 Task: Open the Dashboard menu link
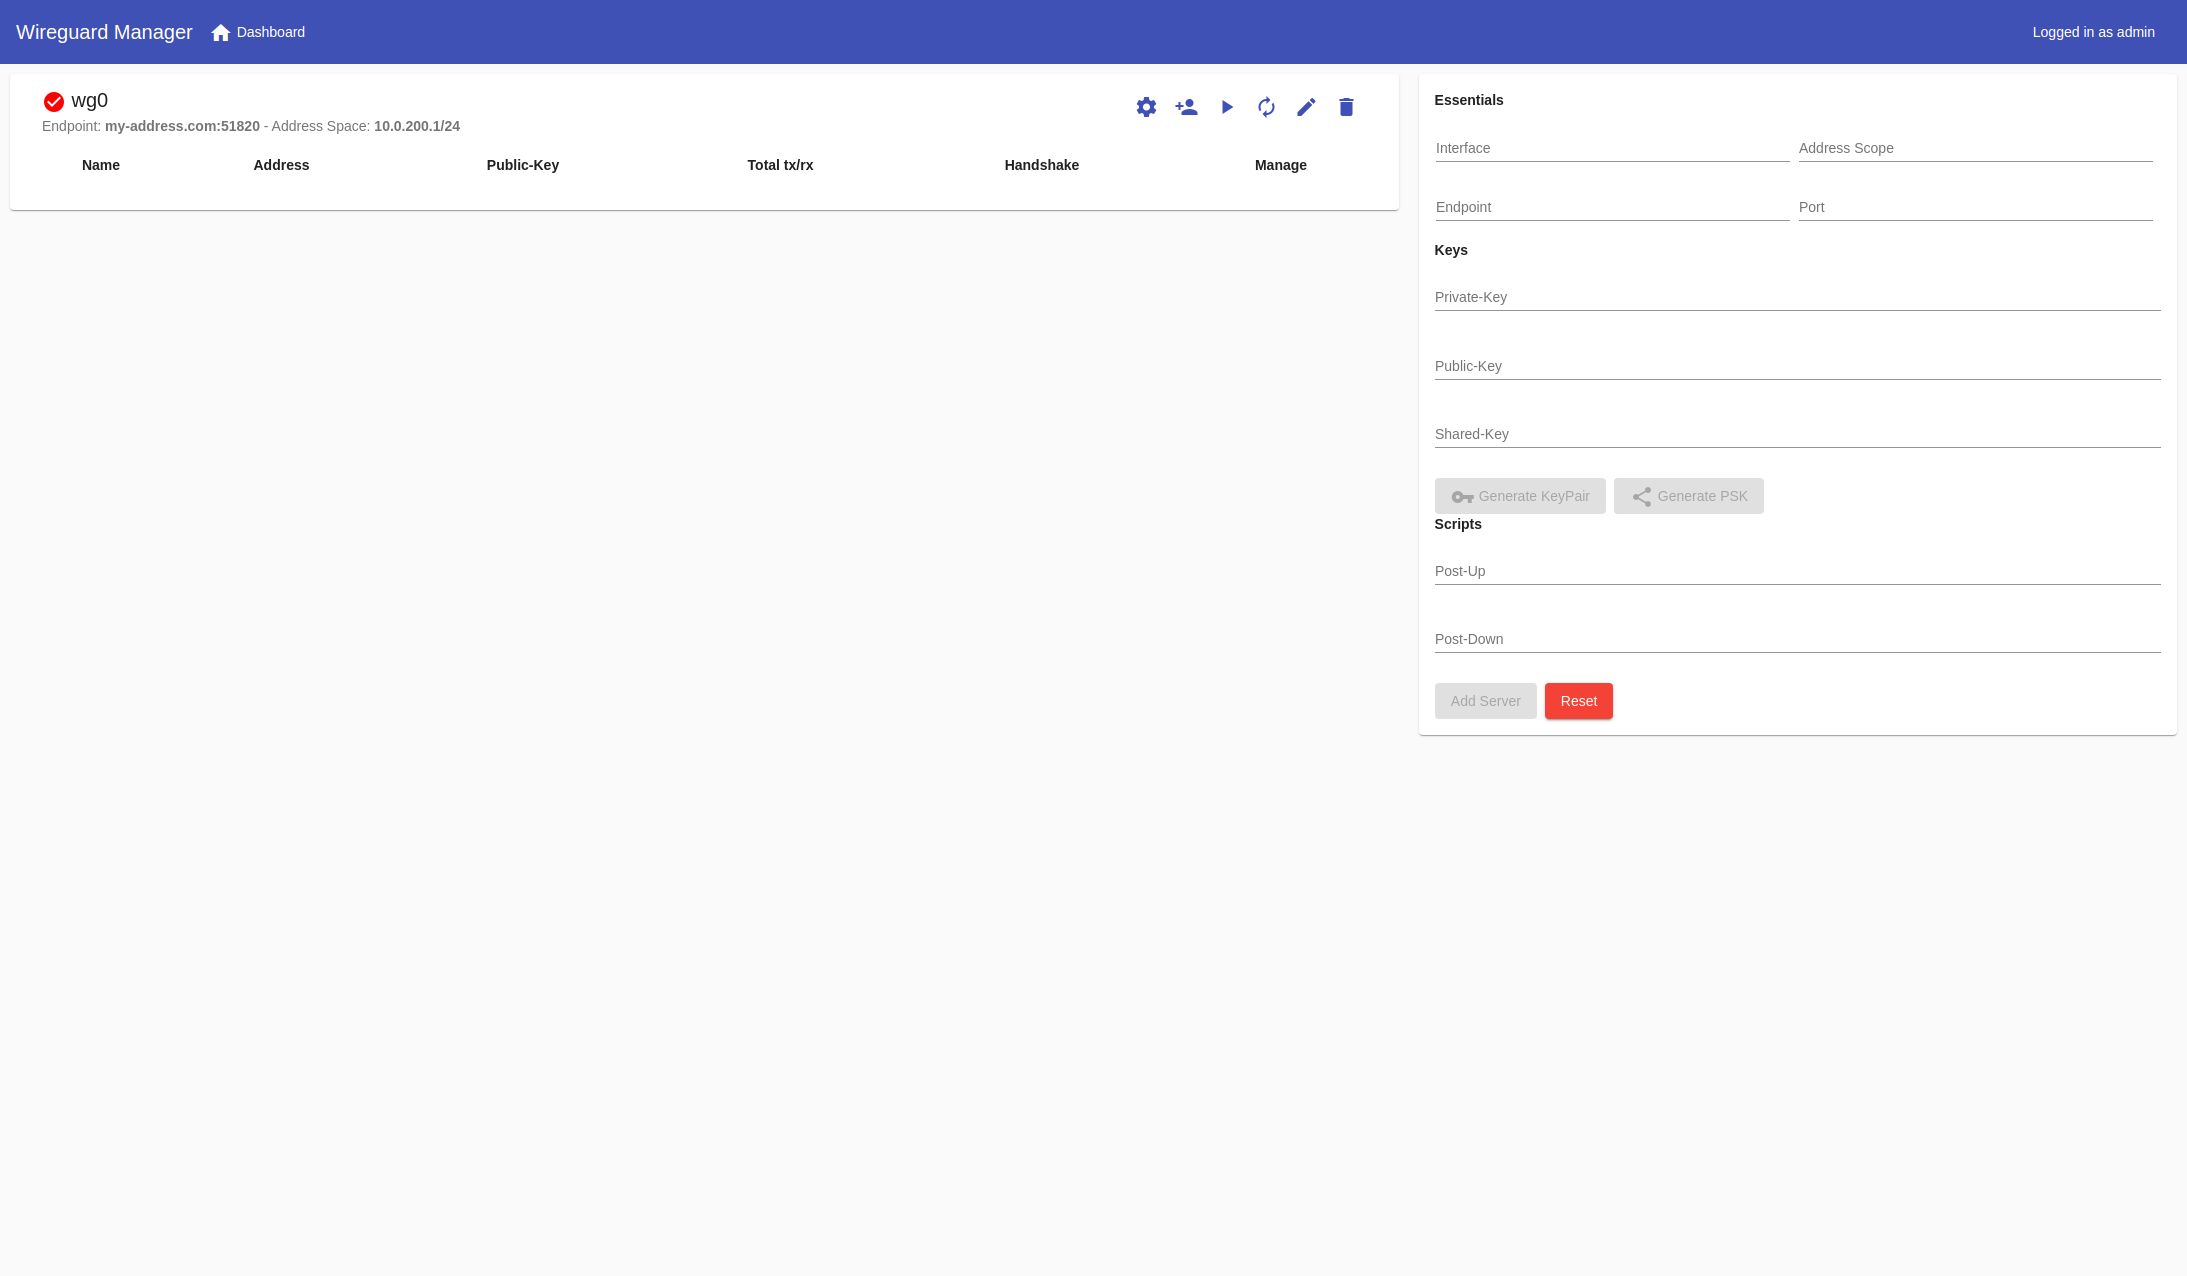pos(271,32)
